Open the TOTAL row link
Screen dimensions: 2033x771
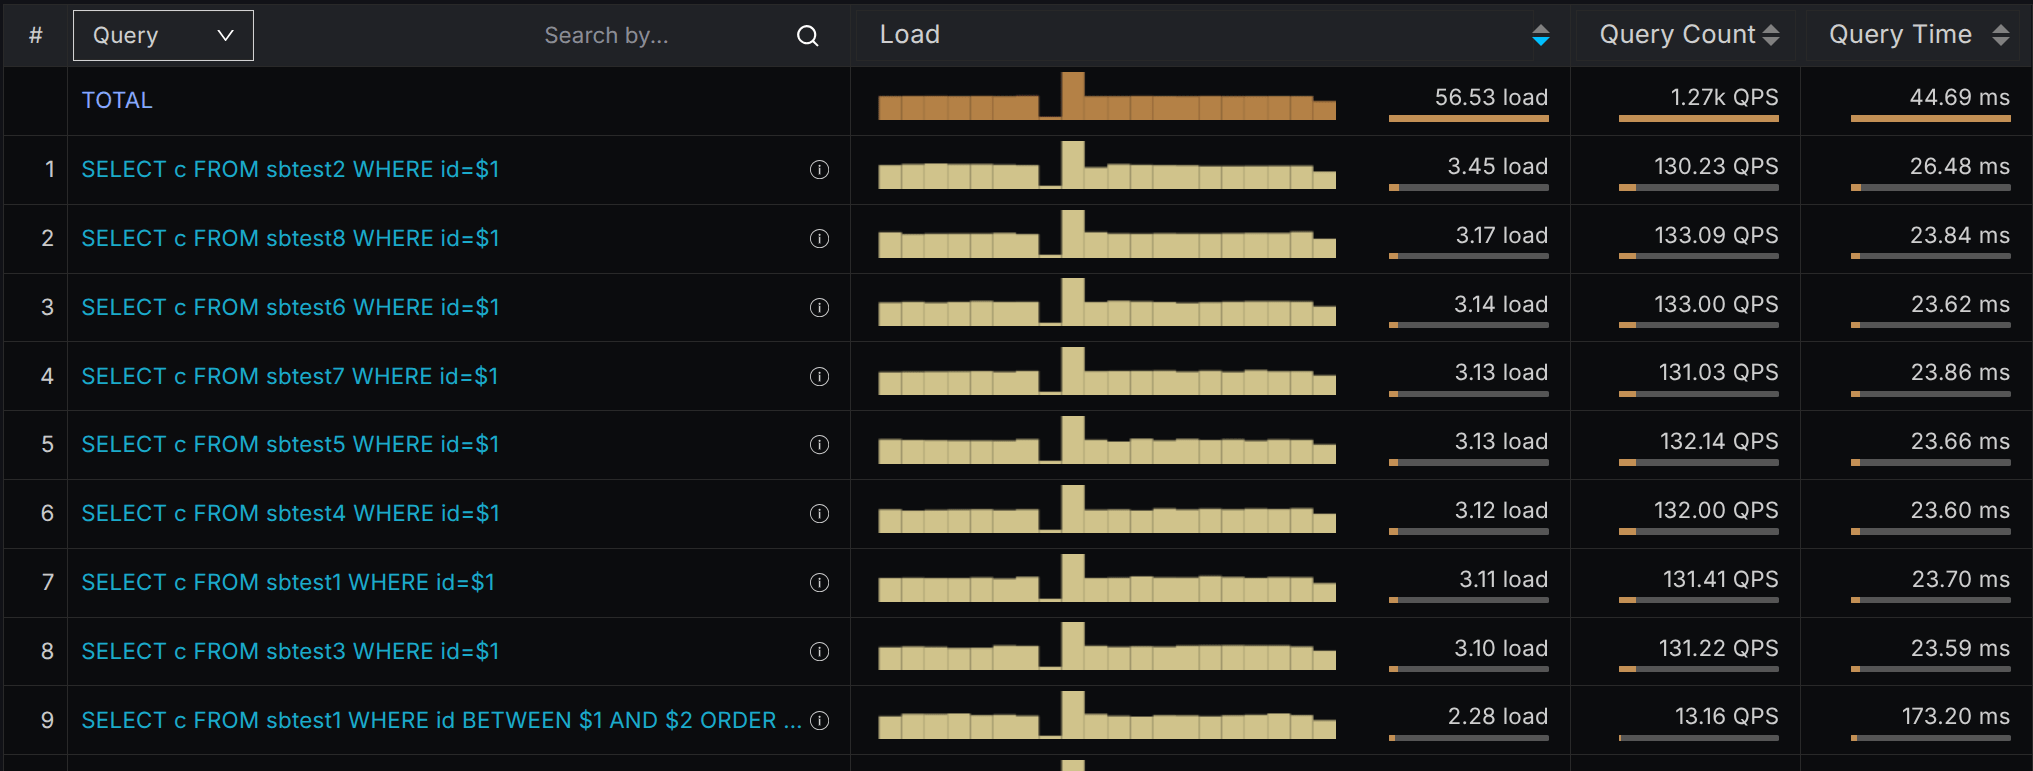117,101
